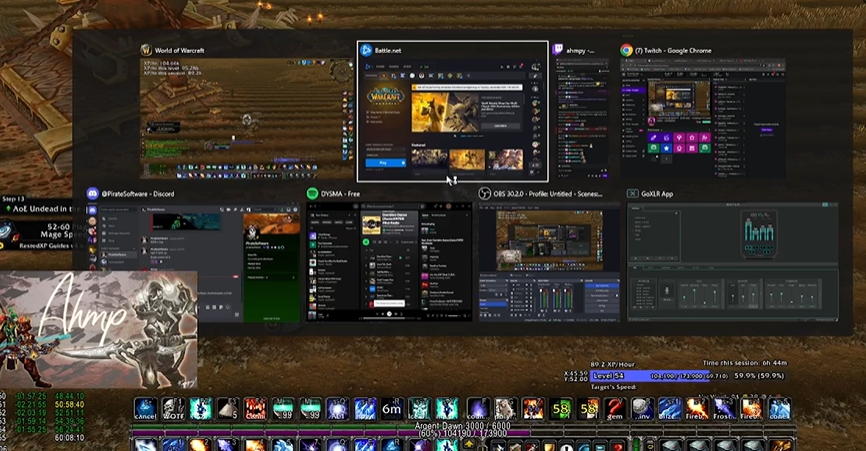Click the Discord app icon
The image size is (866, 451).
click(x=92, y=194)
